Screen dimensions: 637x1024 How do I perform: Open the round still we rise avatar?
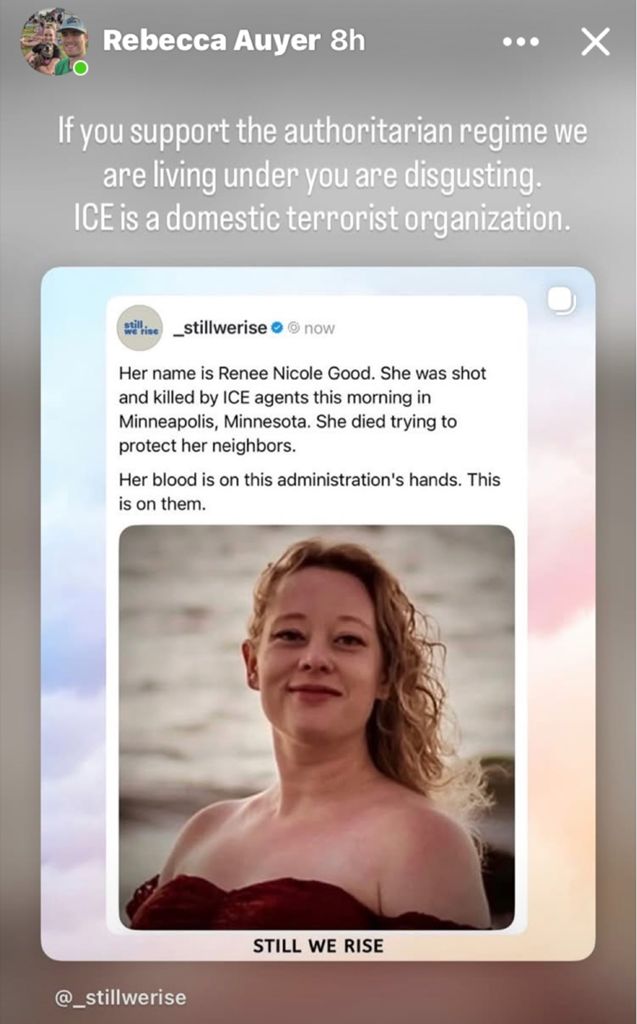click(139, 328)
